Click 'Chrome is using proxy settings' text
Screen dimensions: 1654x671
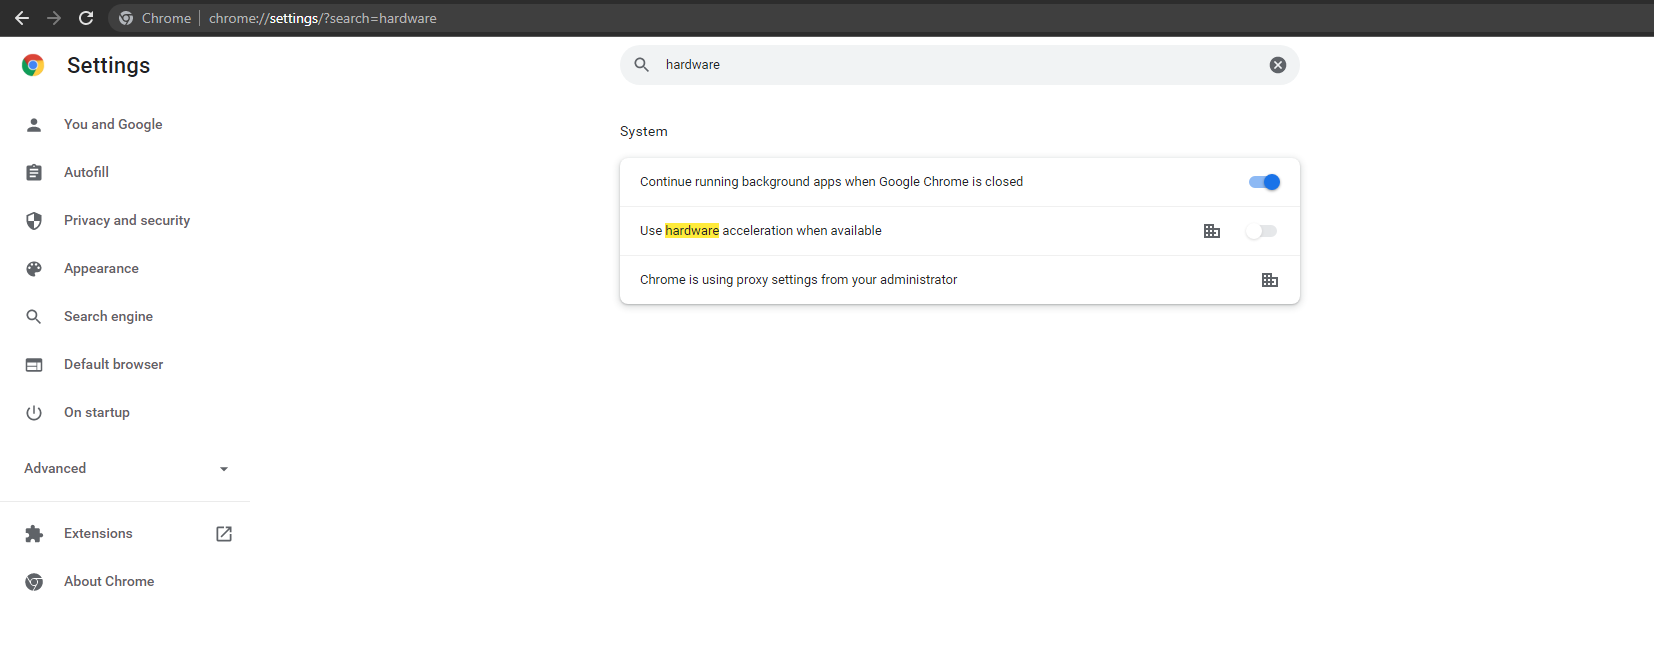coord(798,280)
